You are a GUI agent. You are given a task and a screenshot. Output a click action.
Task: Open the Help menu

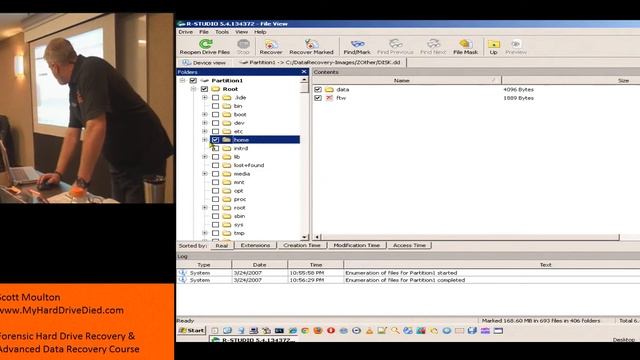[x=260, y=32]
